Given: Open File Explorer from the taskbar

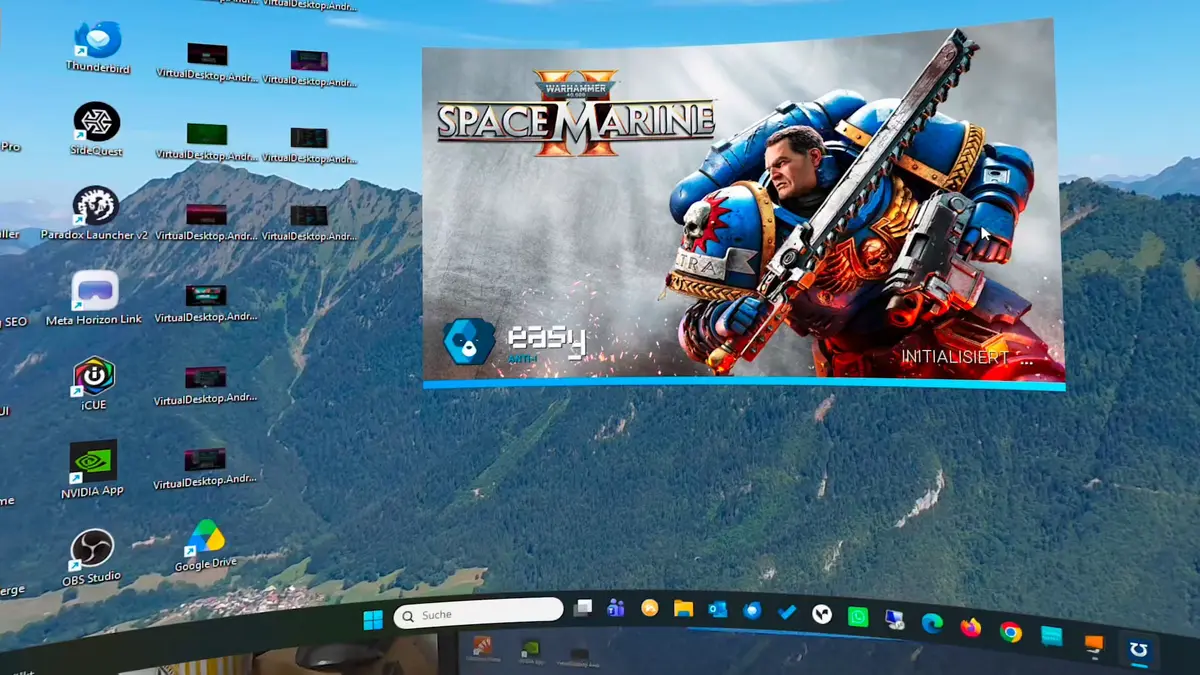Looking at the screenshot, I should (683, 608).
